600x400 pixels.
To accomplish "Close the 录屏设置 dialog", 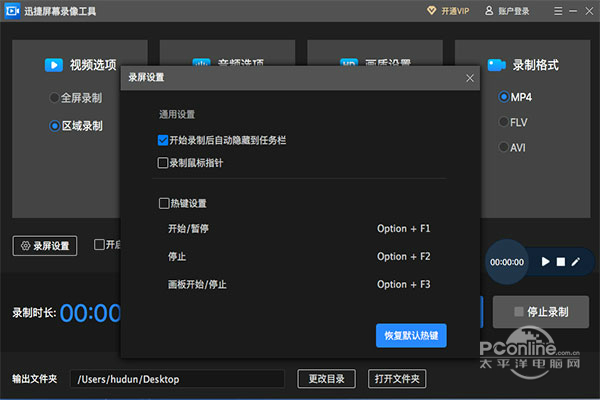I will 470,78.
